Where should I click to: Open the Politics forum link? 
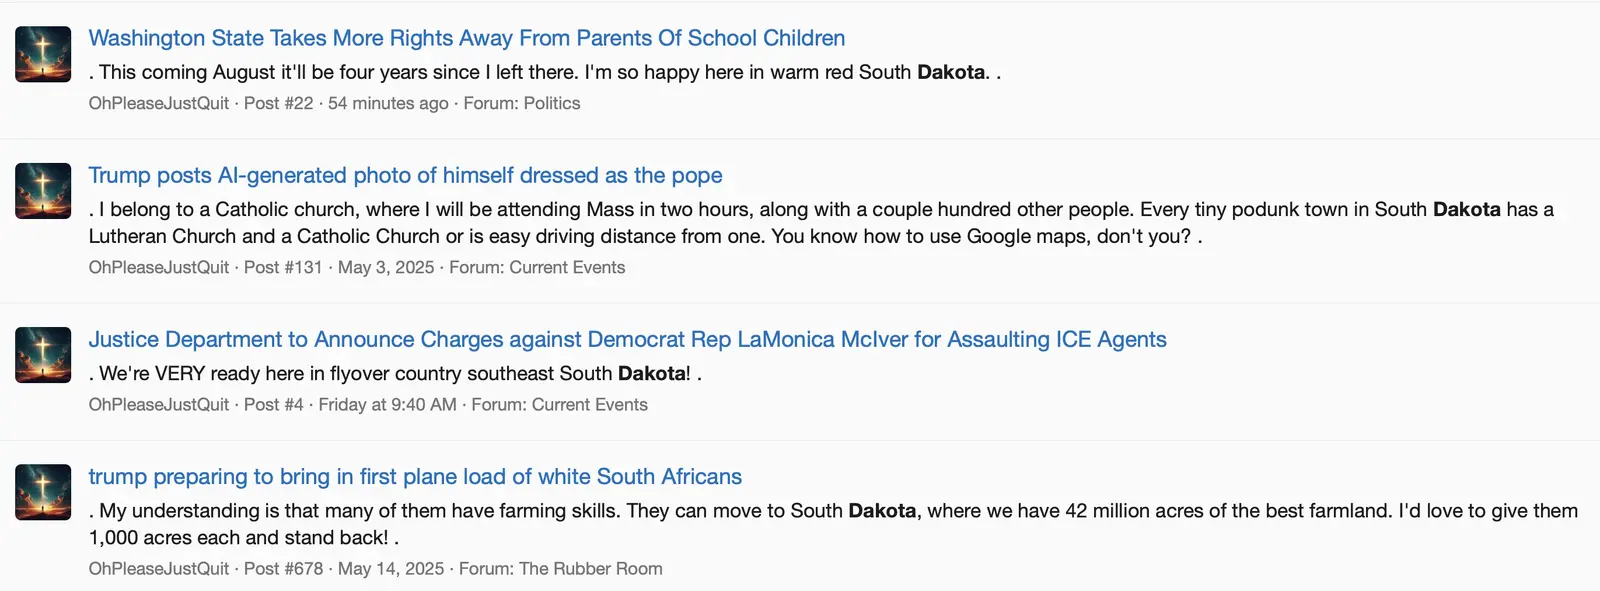tap(551, 103)
